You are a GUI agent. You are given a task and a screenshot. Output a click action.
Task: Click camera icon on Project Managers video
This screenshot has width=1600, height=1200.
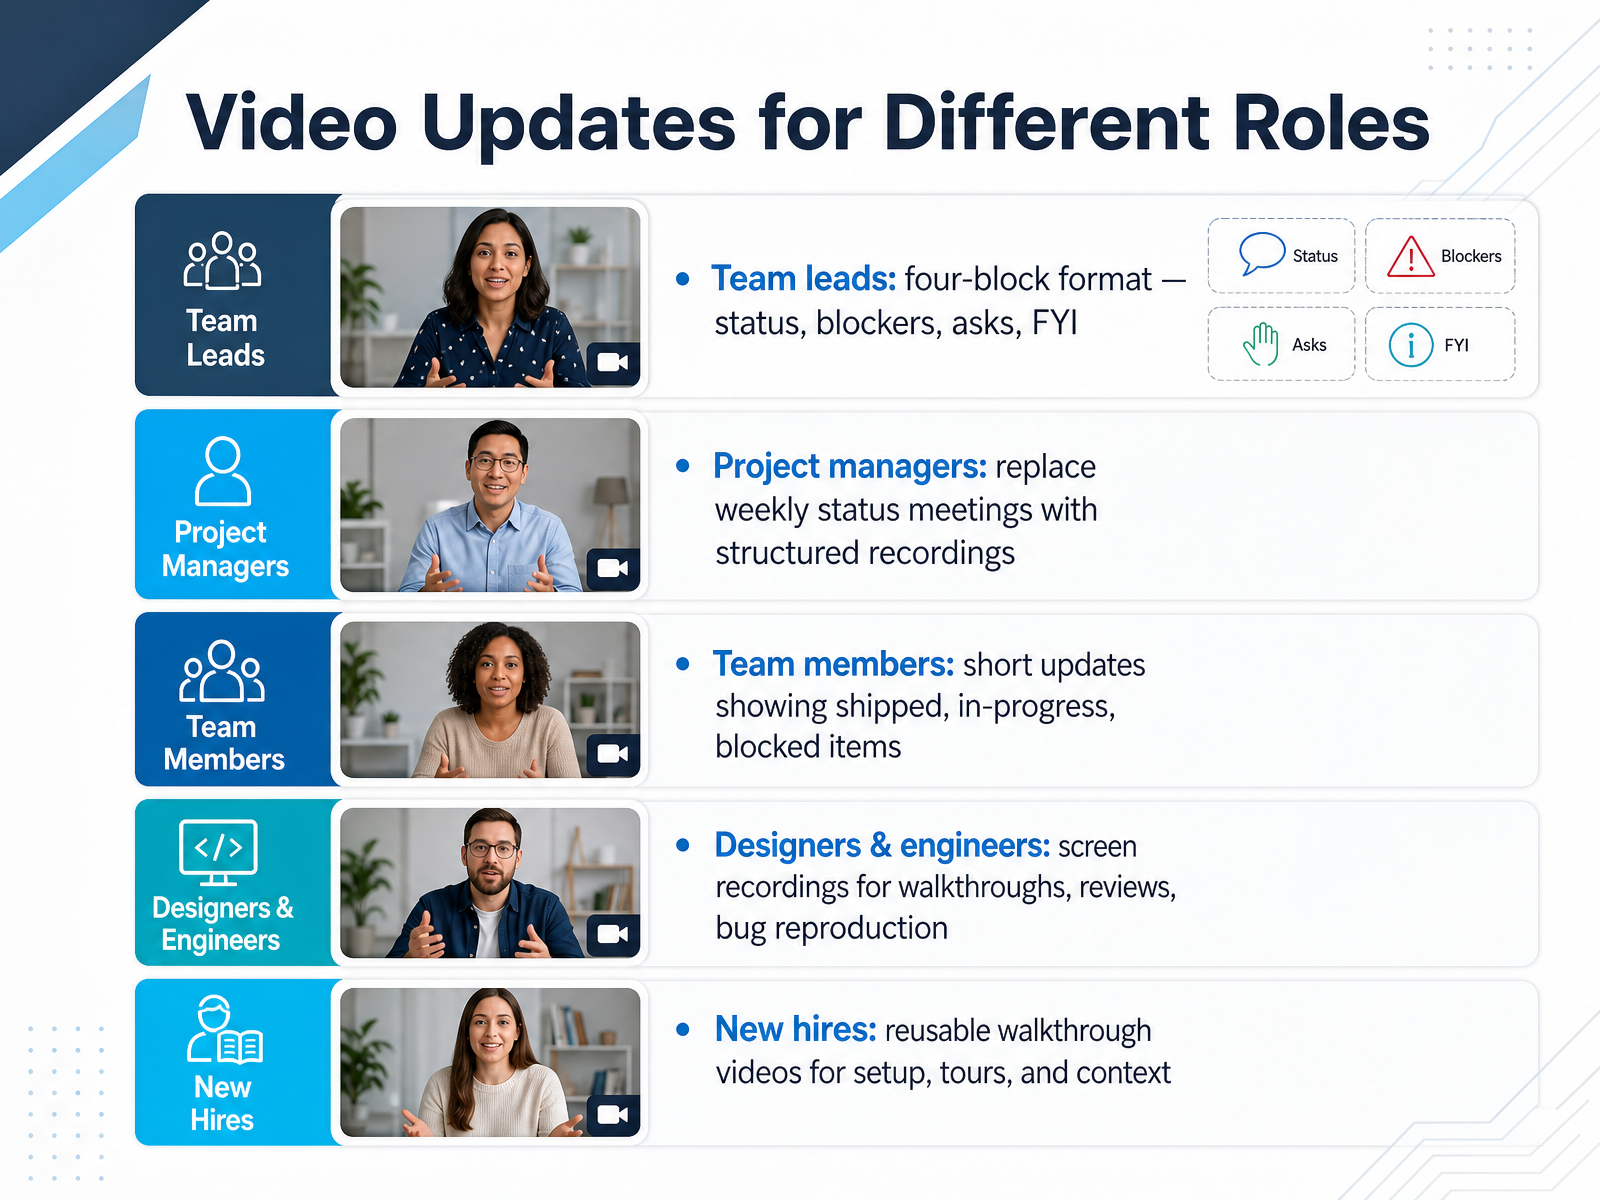pos(613,568)
